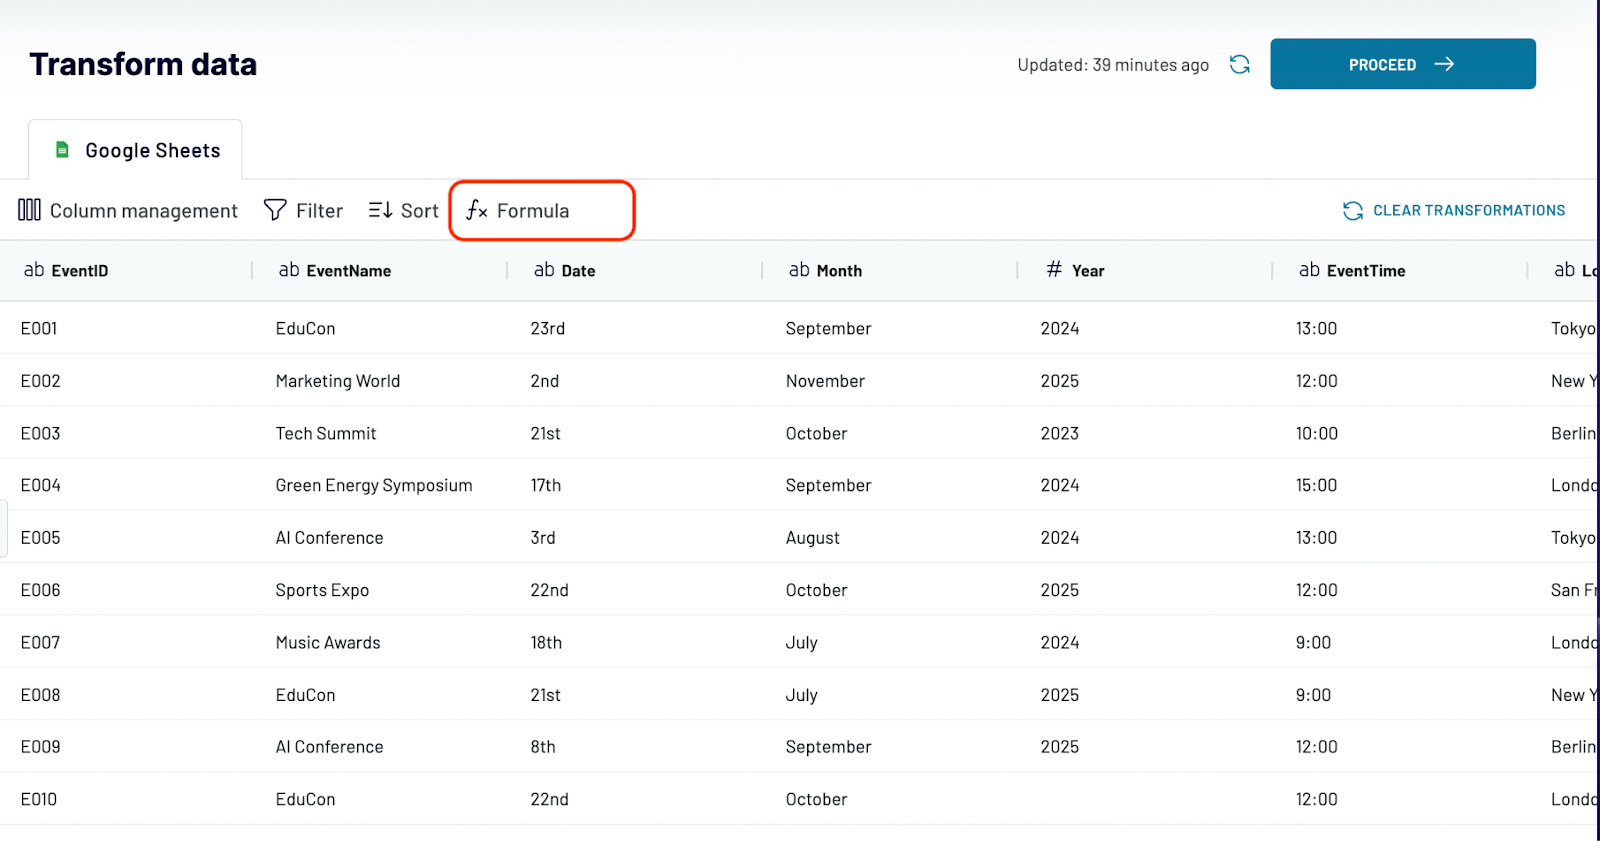Viewport: 1600px width, 841px height.
Task: Open the Filter funnel tool
Action: click(303, 210)
